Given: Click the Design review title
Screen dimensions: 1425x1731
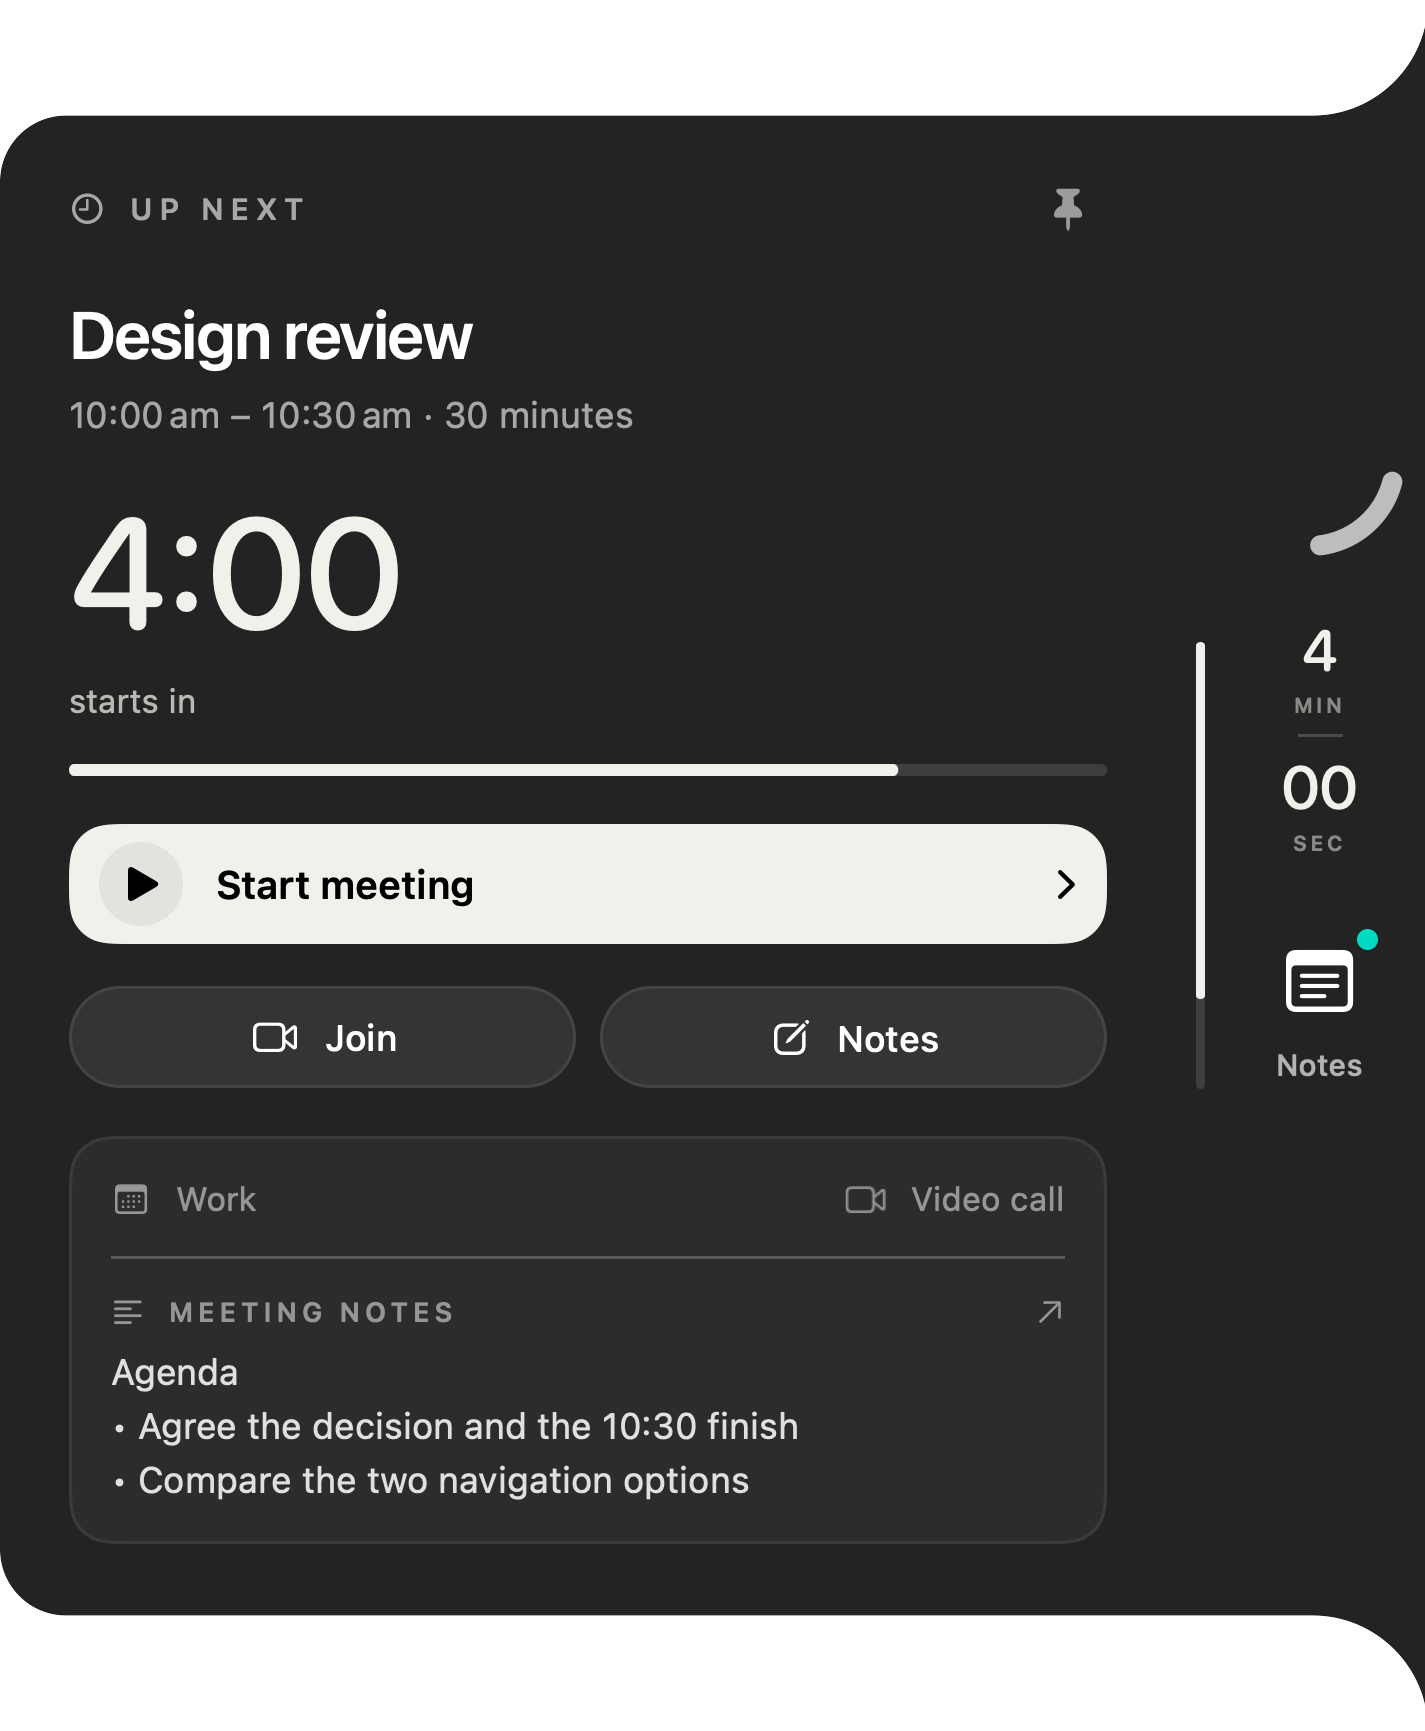Looking at the screenshot, I should (271, 336).
